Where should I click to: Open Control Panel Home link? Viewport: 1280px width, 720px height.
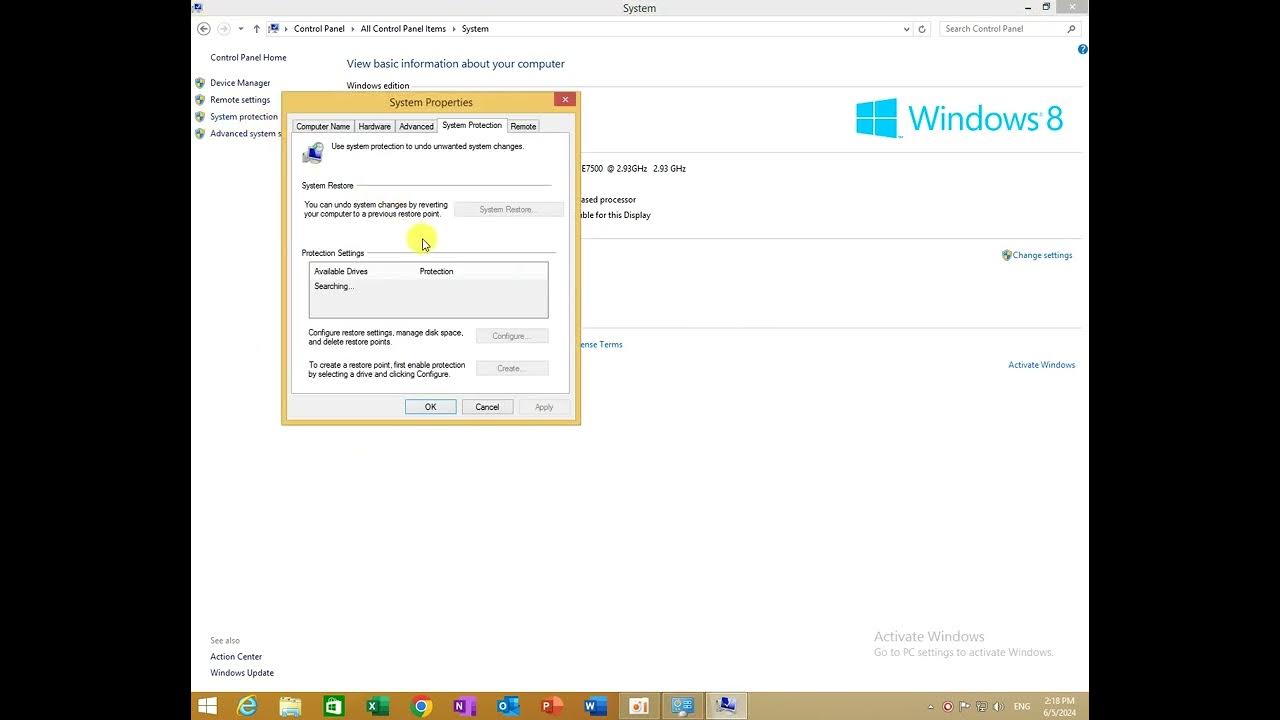248,58
